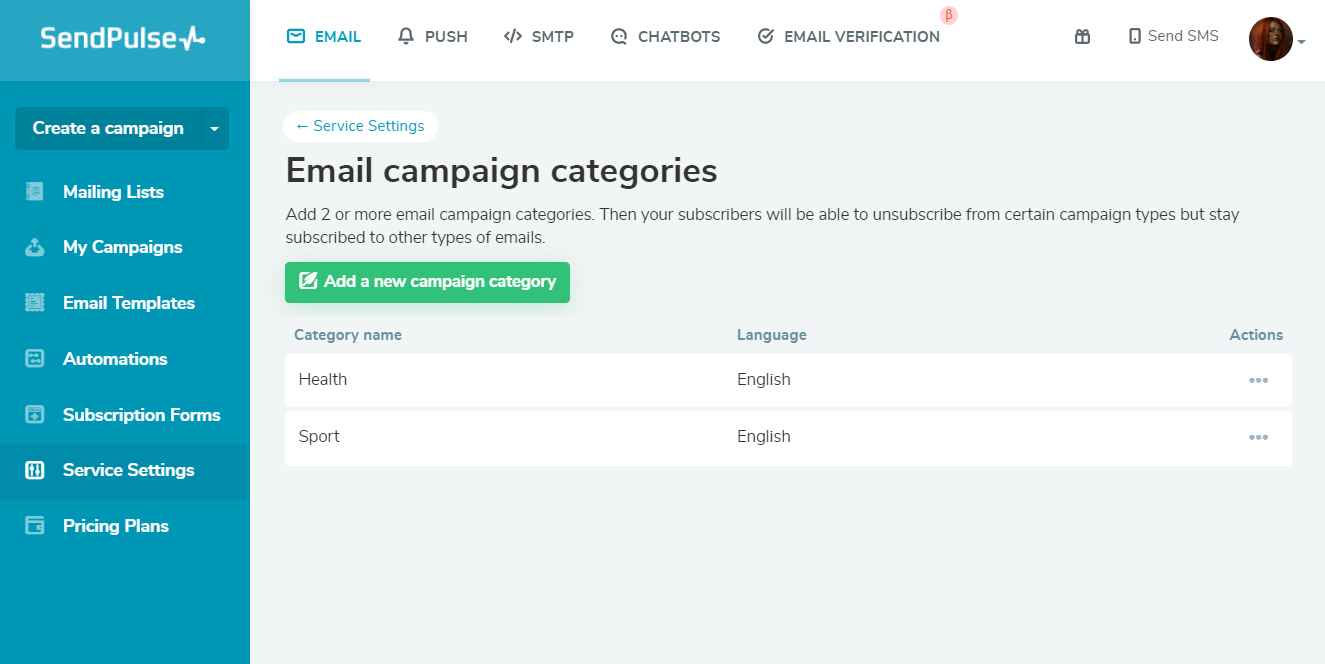1325x664 pixels.
Task: Switch to the SMTP tab
Action: 539,37
